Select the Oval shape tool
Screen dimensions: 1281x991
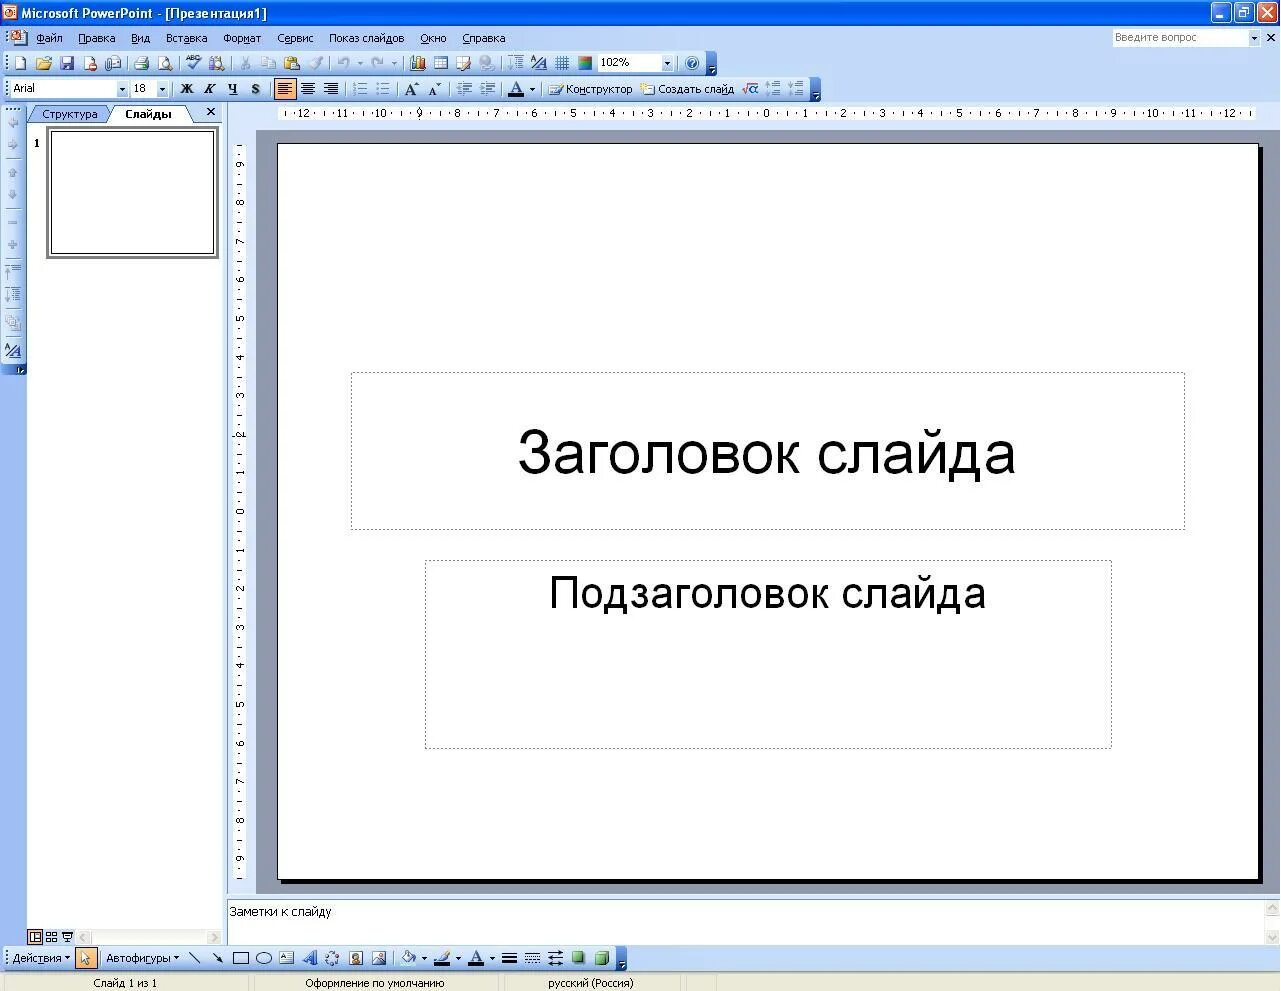coord(263,958)
